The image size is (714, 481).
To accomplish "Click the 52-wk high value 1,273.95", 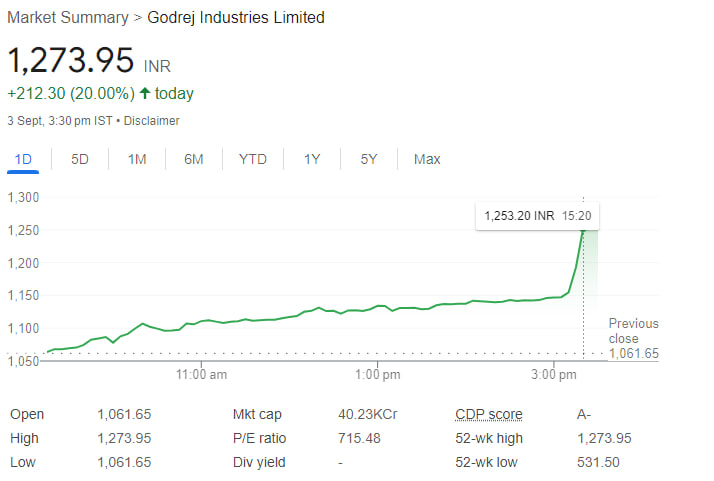I will [x=604, y=438].
